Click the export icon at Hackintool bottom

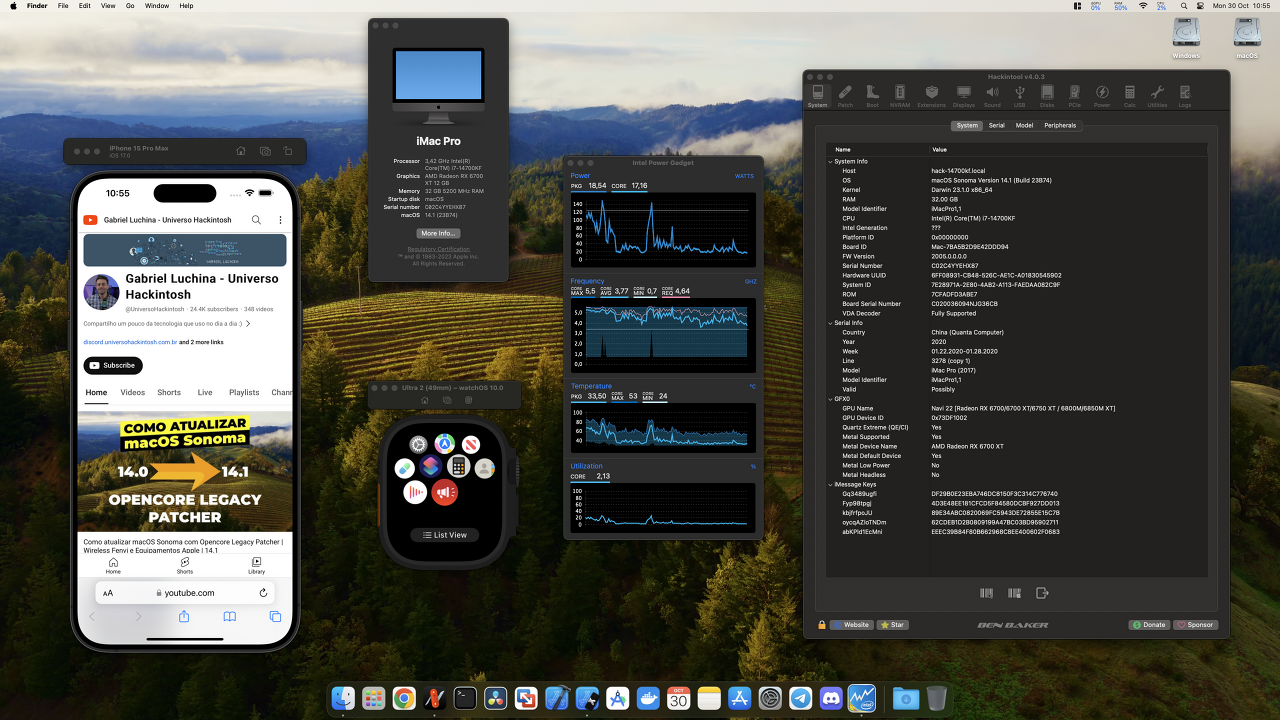1042,593
